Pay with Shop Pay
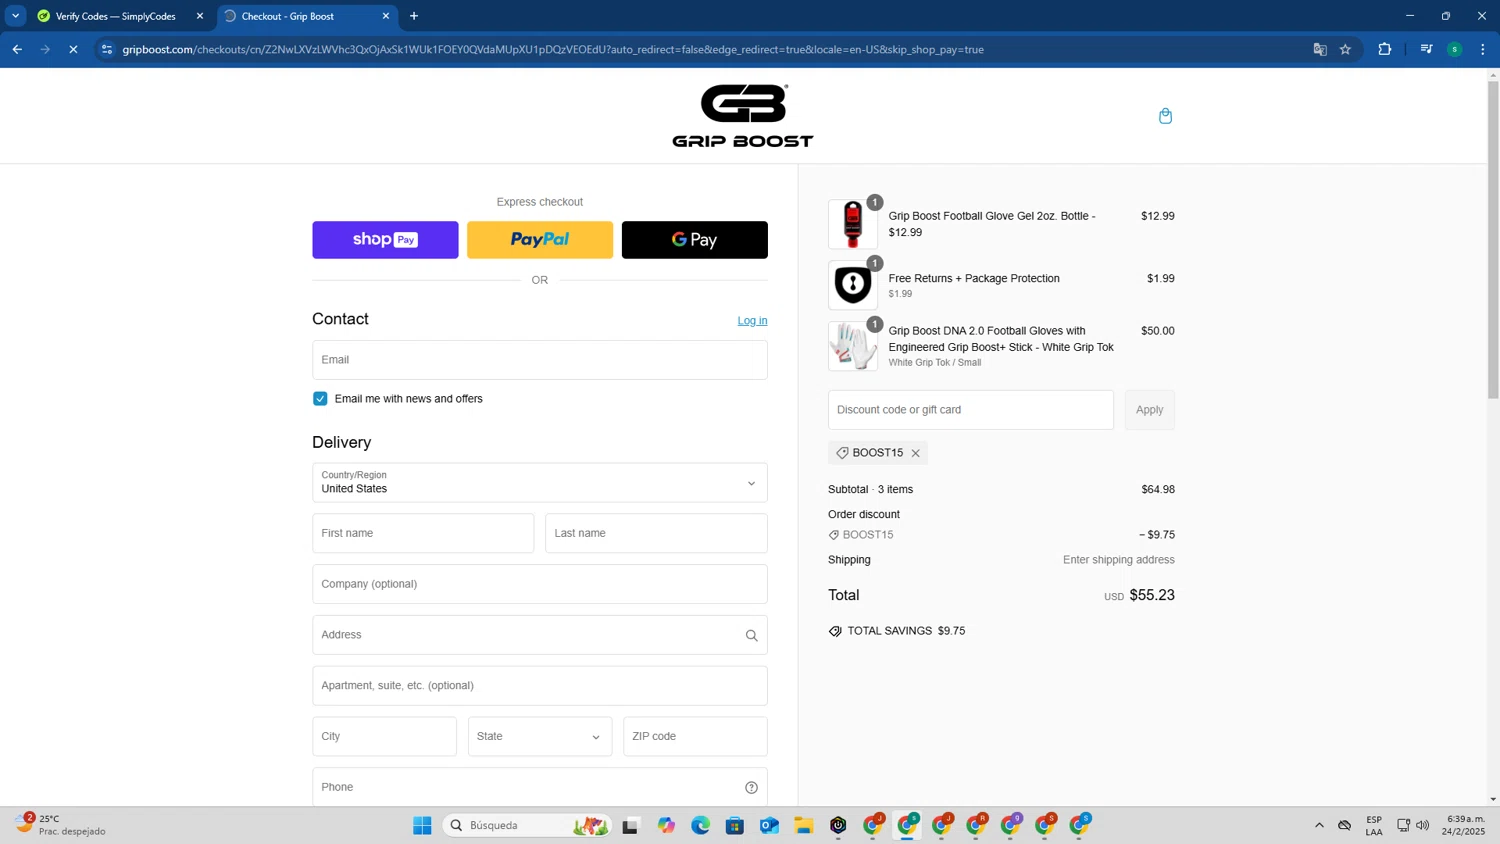The height and width of the screenshot is (844, 1500). click(385, 240)
